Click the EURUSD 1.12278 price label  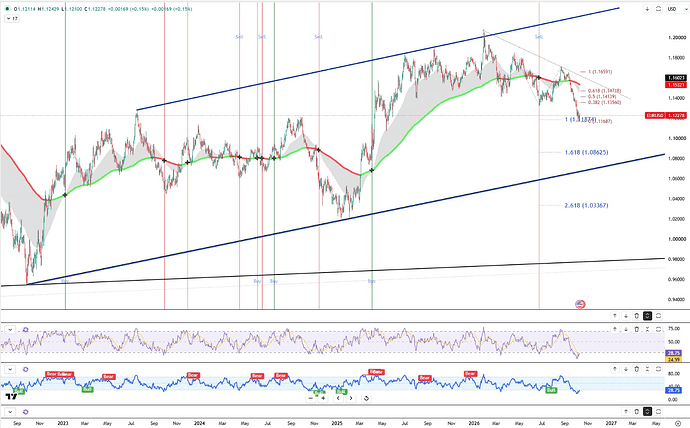665,115
